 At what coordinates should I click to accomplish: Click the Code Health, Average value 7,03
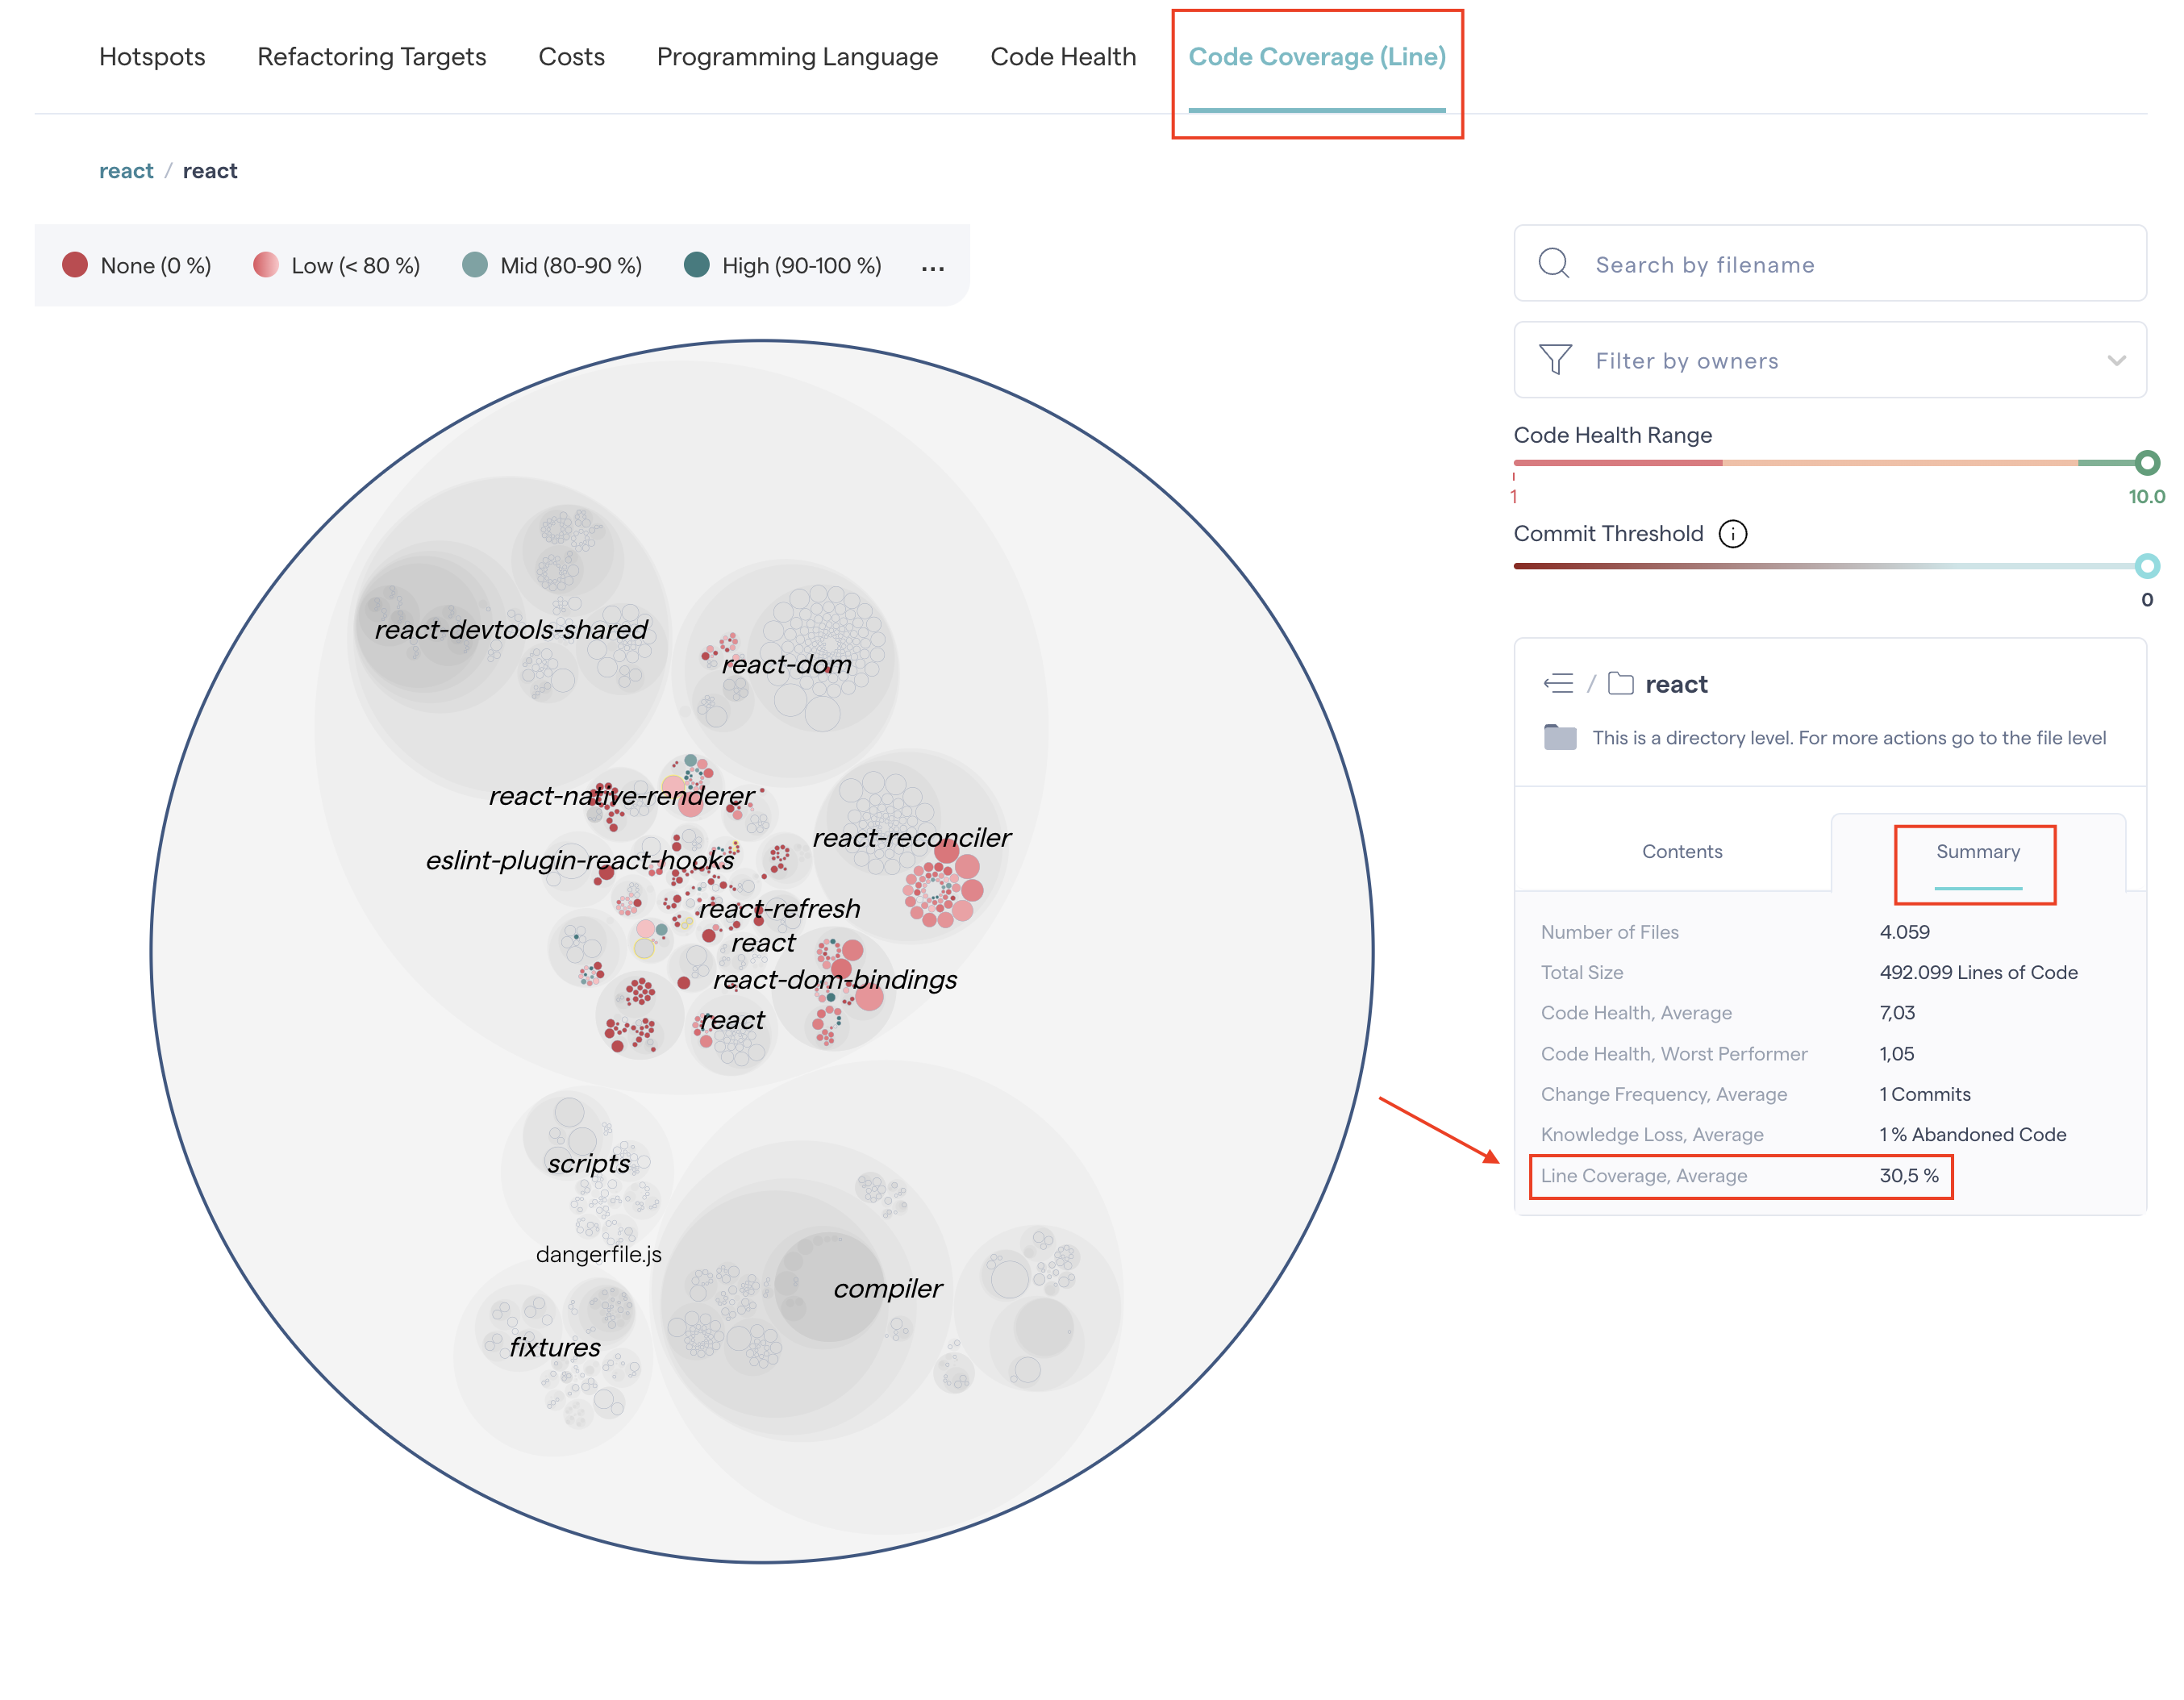1897,1013
